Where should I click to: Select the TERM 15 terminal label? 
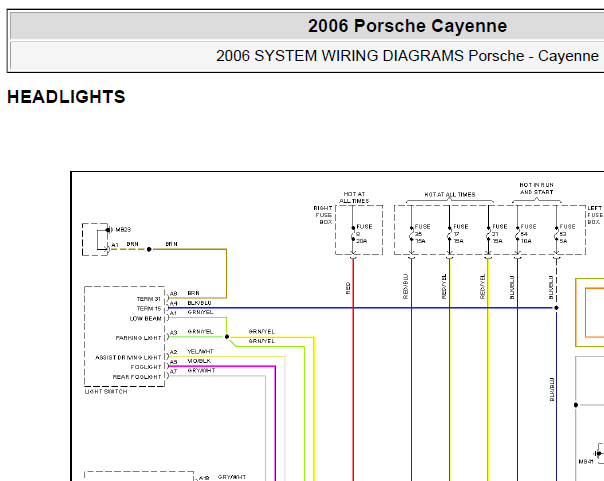[149, 308]
